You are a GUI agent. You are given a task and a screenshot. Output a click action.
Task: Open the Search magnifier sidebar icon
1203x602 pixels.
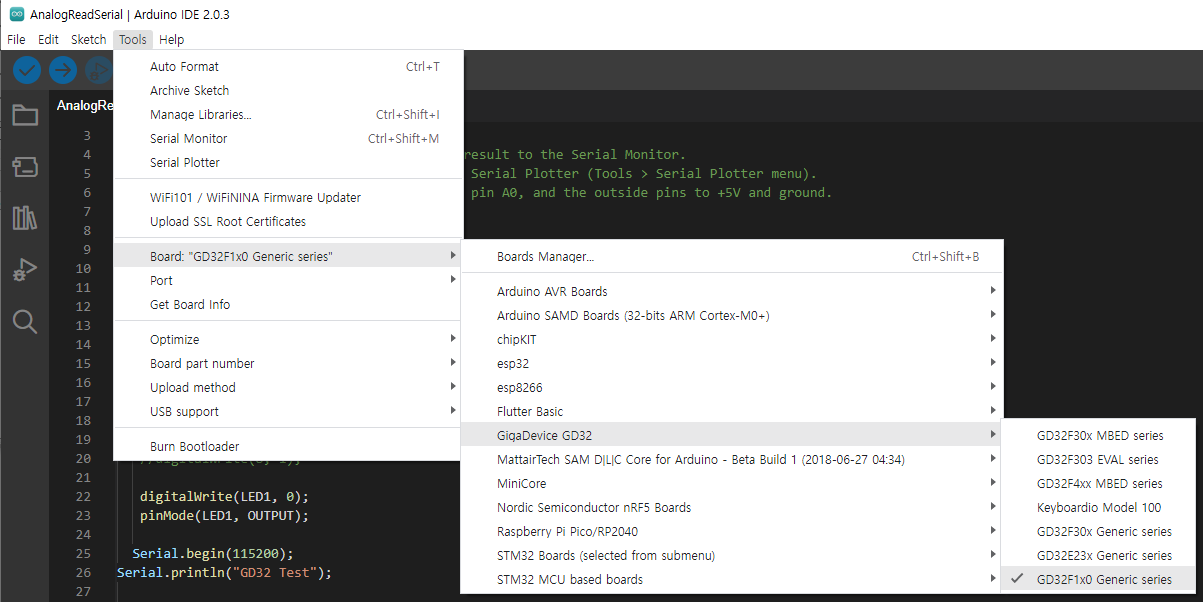tap(25, 321)
